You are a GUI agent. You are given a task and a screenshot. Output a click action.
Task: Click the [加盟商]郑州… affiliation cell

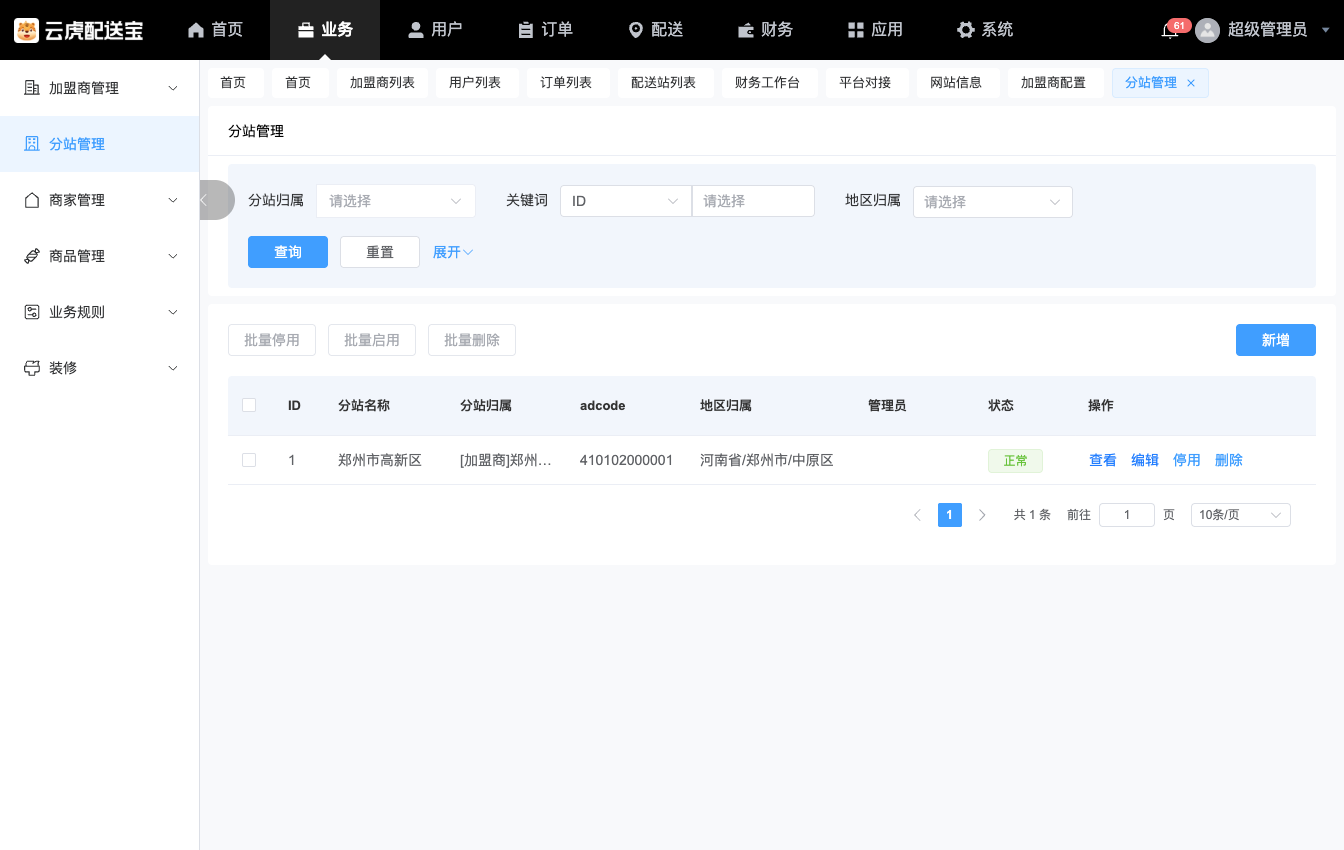[506, 460]
